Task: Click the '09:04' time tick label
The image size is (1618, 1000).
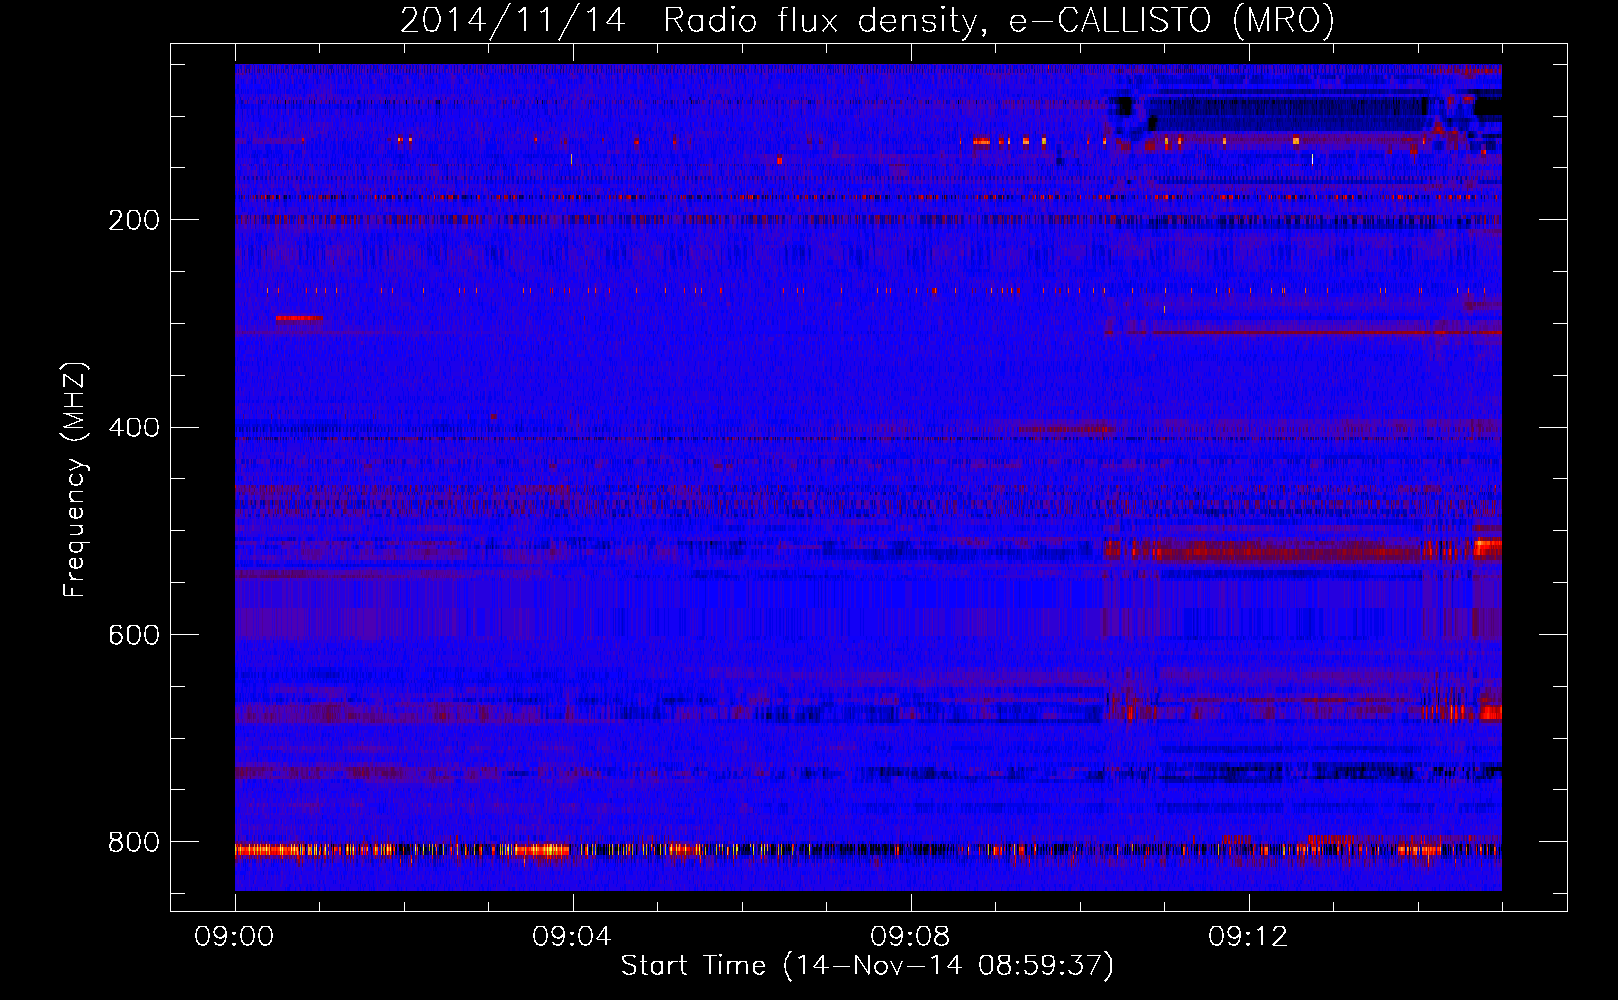Action: tap(573, 937)
